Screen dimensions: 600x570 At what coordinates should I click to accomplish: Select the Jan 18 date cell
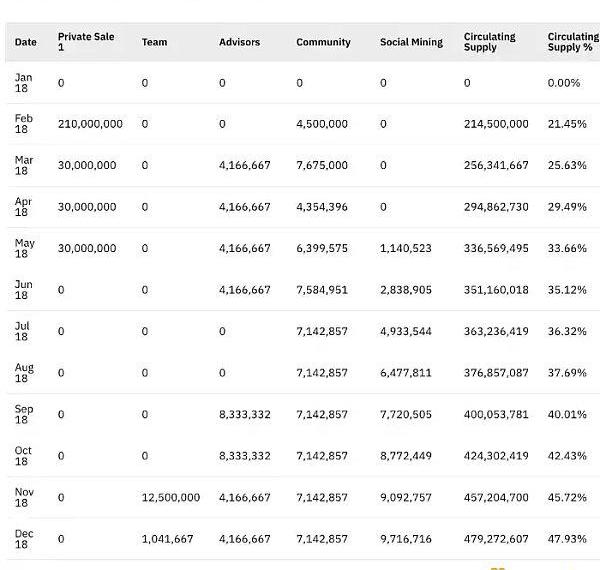[x=24, y=83]
